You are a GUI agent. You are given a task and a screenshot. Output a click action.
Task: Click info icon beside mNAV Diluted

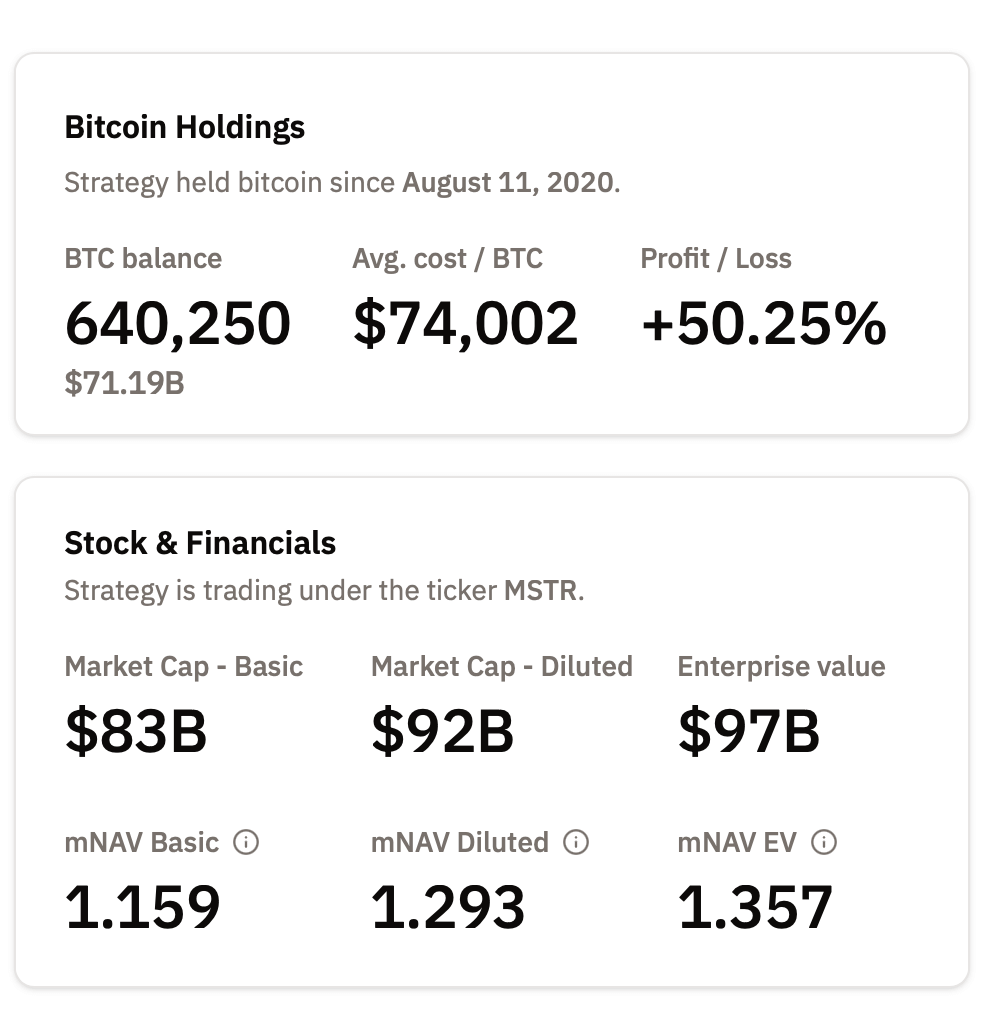[x=576, y=842]
